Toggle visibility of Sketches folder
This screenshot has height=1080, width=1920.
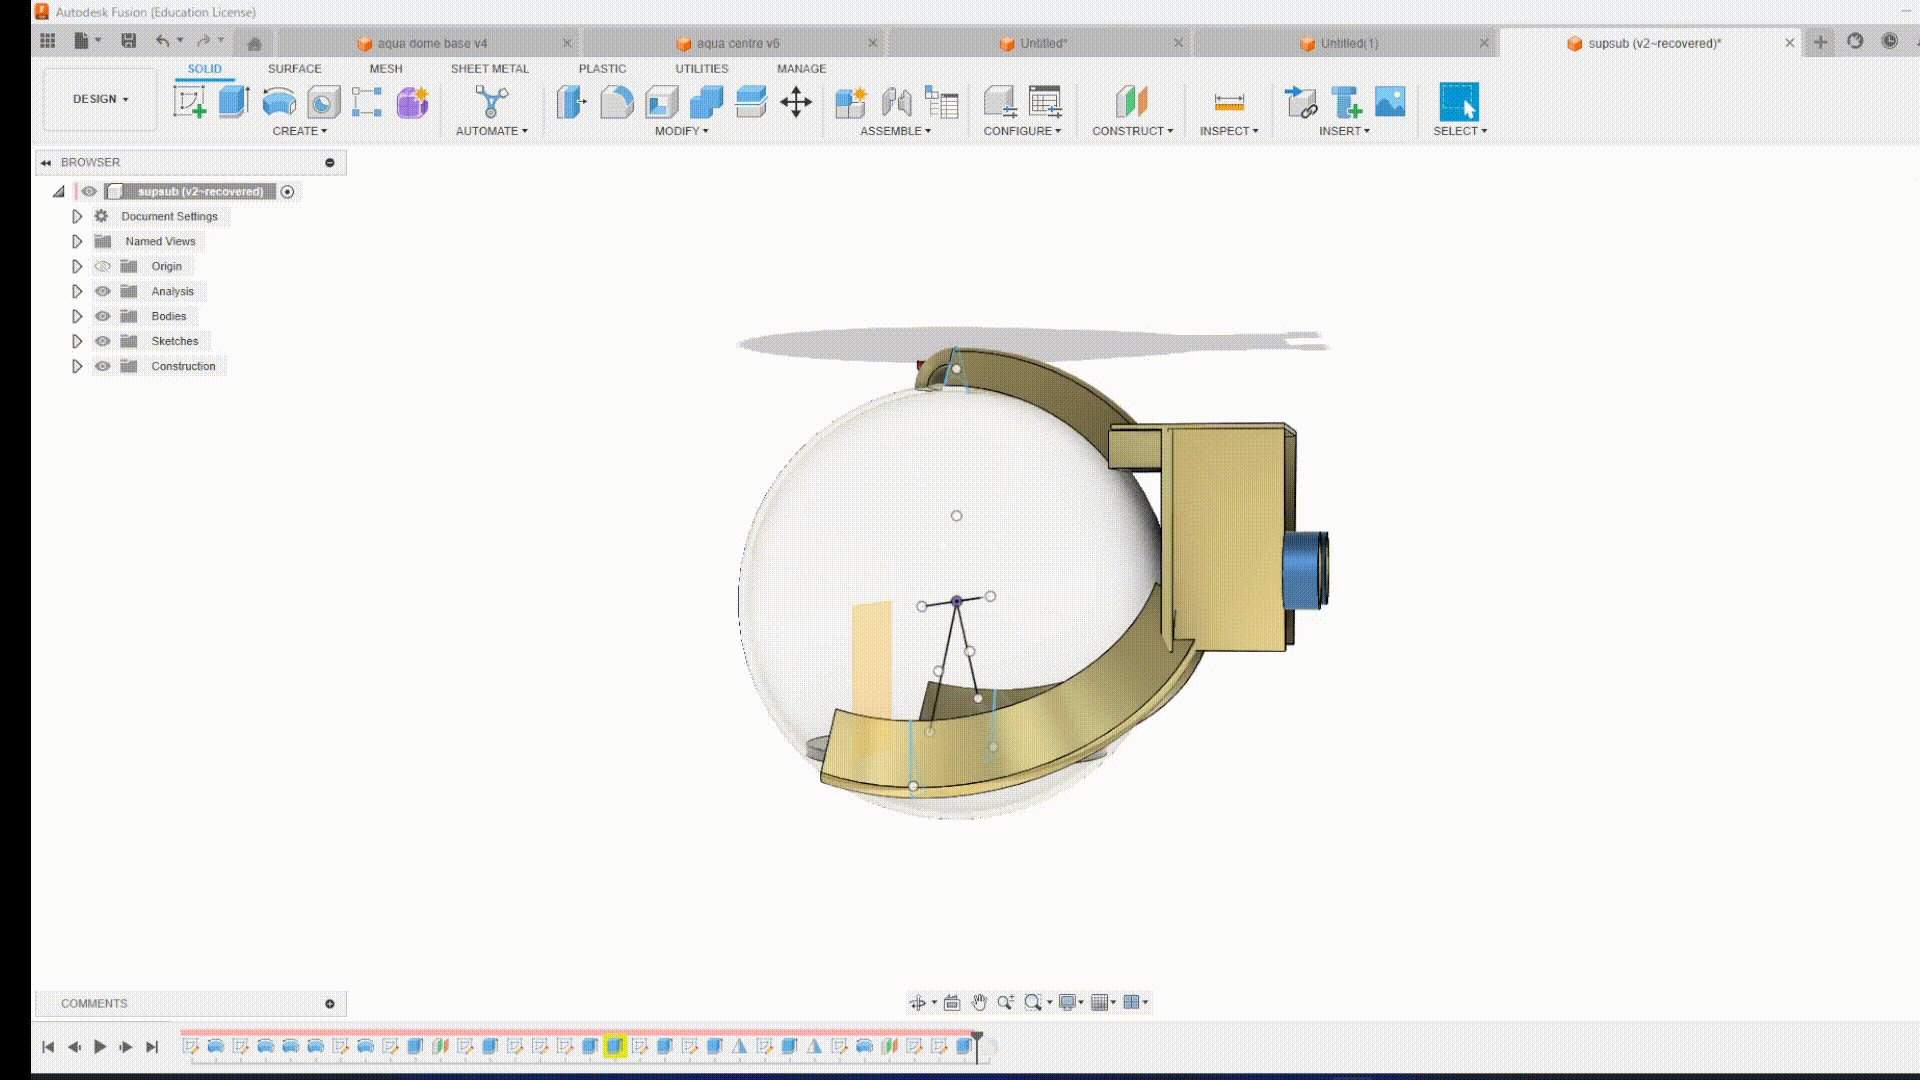[x=102, y=340]
